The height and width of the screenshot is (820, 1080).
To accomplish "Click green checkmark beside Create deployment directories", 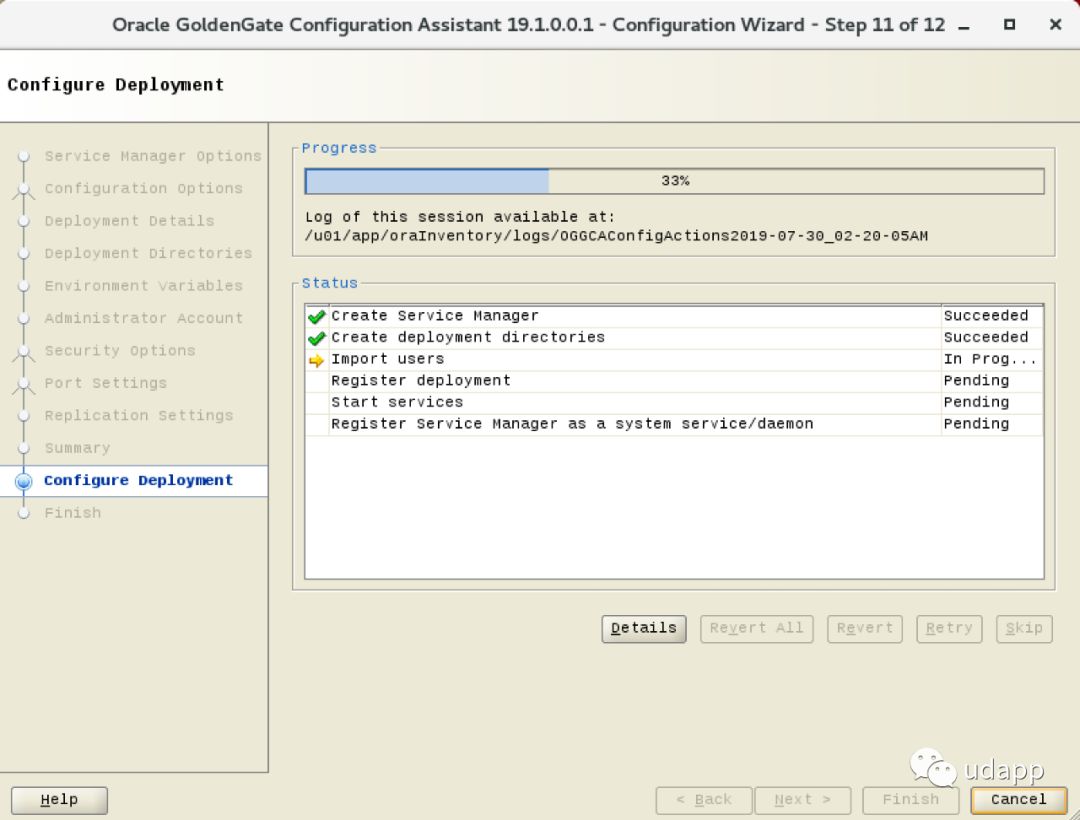I will 317,338.
